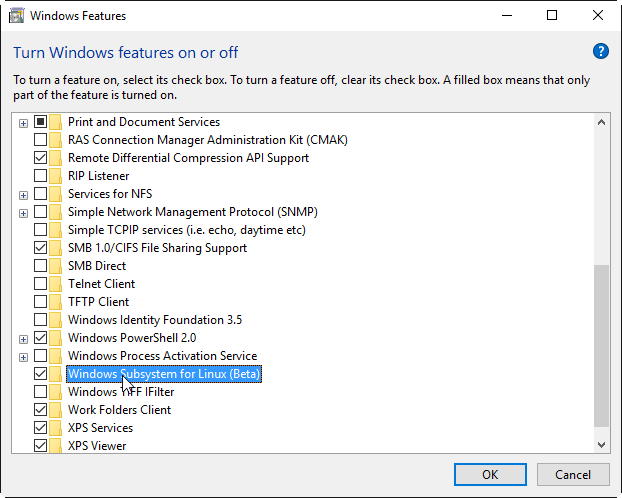Expand the Services for NFS node
Viewport: 622px width, 498px height.
click(23, 195)
